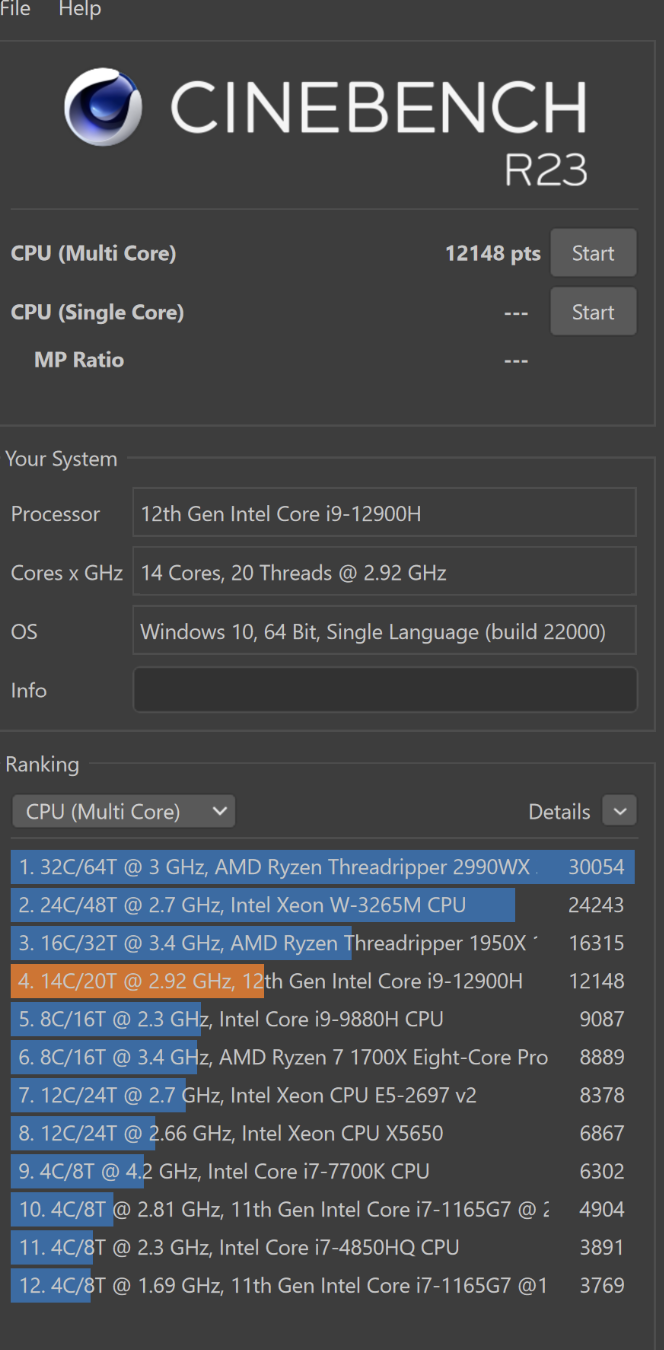
Task: Select the Xeon E5-2697 v2 ranking row
Action: (x=323, y=1095)
